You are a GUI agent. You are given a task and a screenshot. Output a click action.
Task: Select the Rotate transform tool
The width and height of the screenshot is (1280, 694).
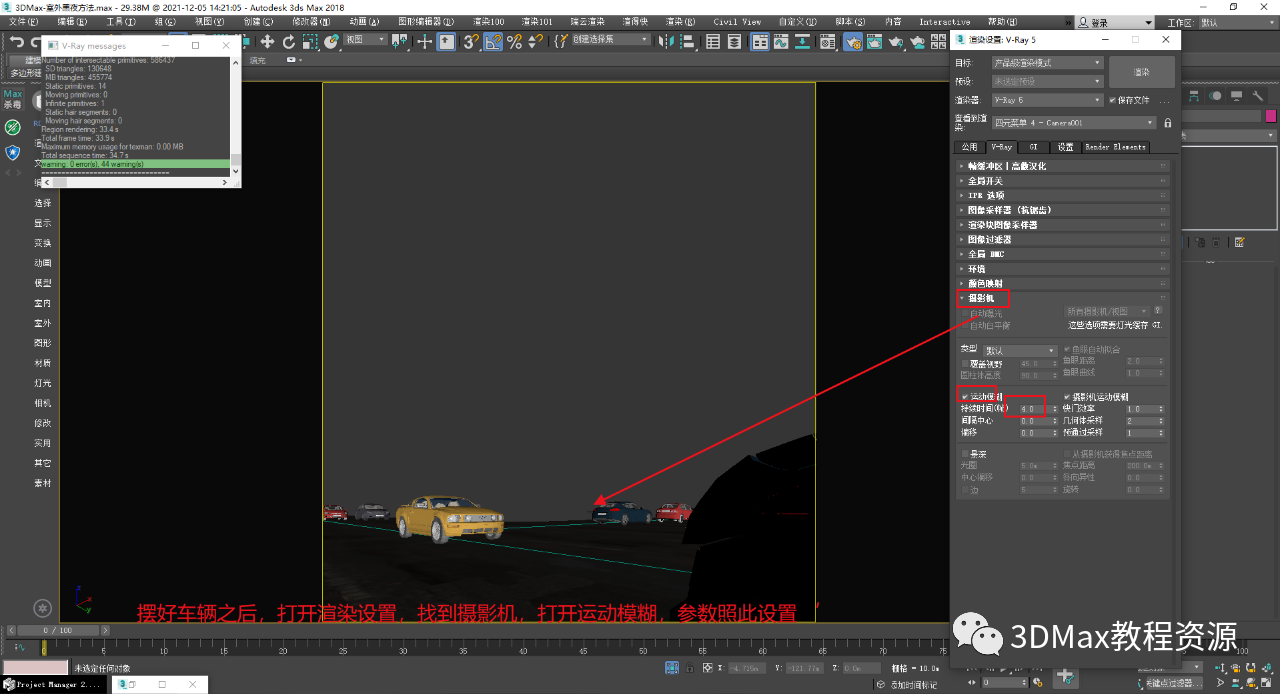(289, 41)
